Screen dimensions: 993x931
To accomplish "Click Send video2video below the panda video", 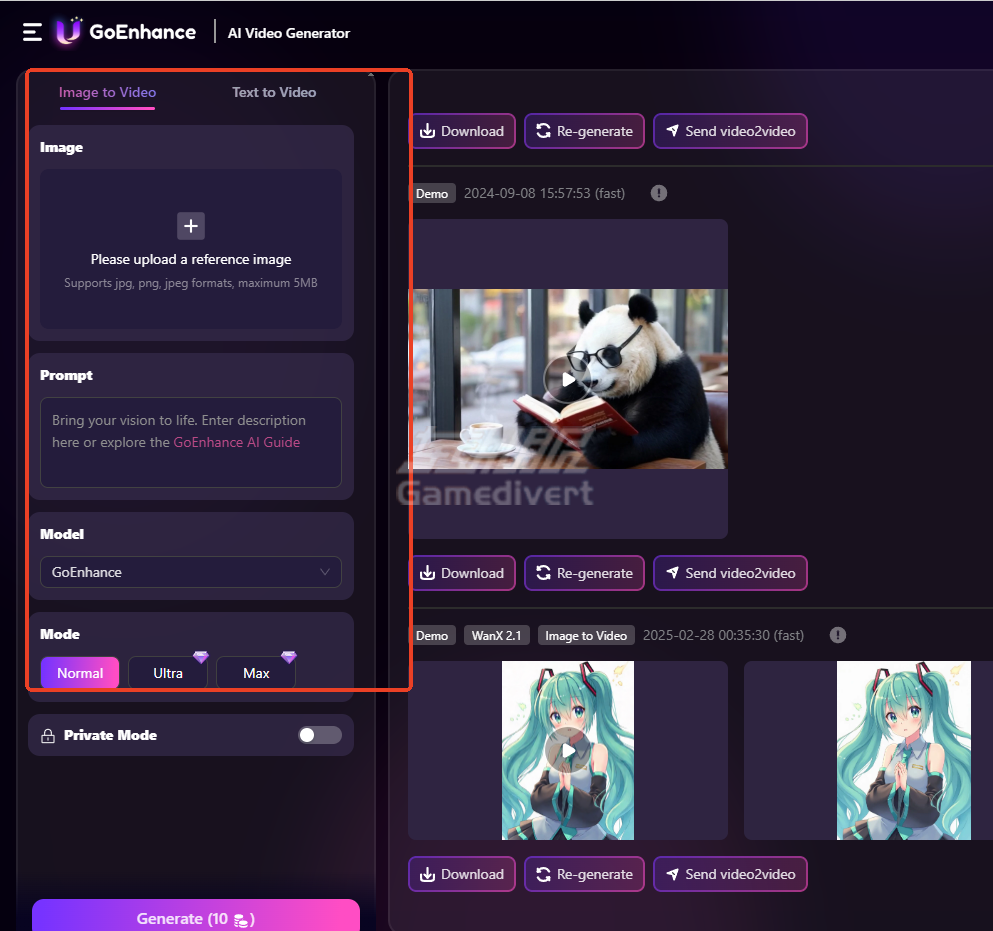I will pos(730,573).
